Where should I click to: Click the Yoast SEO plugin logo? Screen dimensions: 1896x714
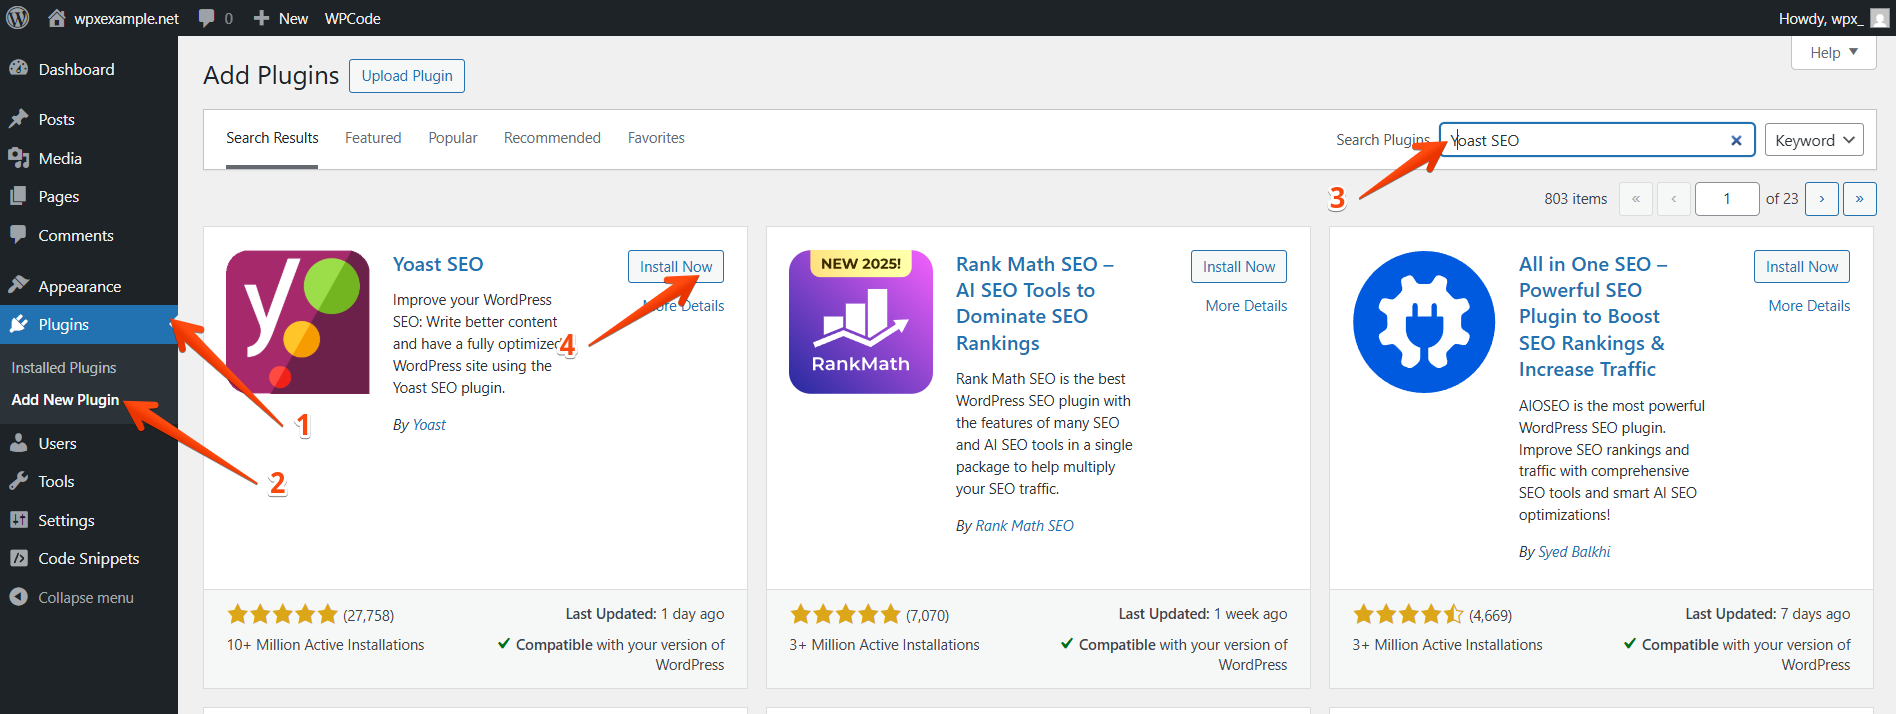click(297, 322)
